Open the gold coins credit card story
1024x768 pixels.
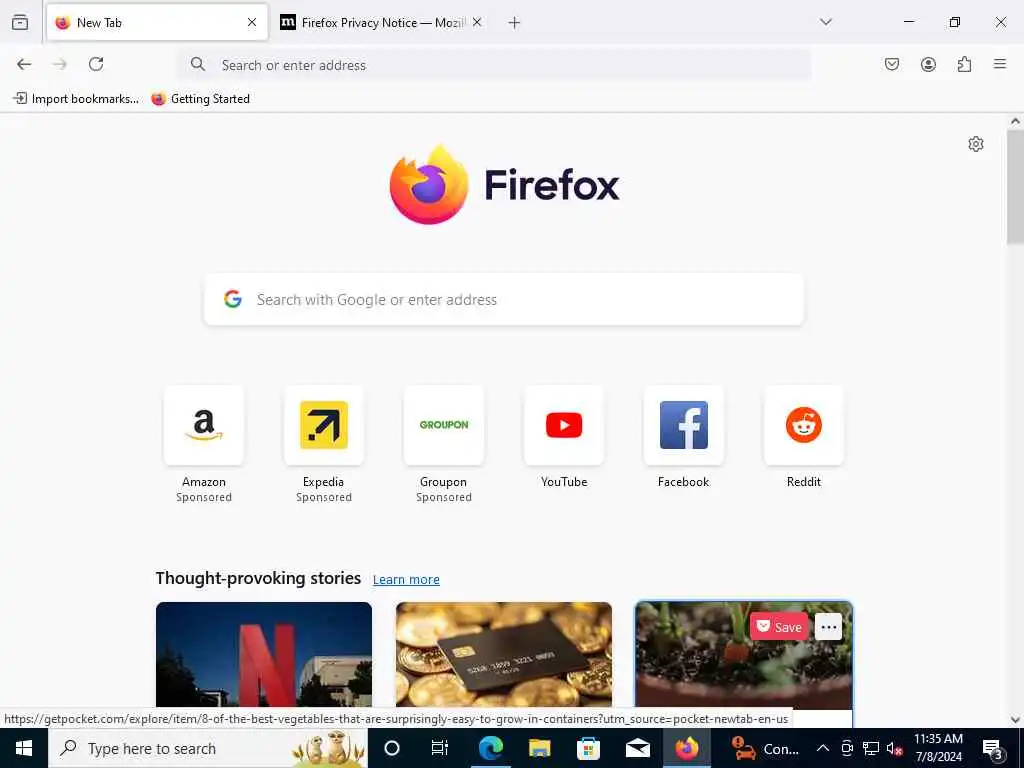point(504,654)
